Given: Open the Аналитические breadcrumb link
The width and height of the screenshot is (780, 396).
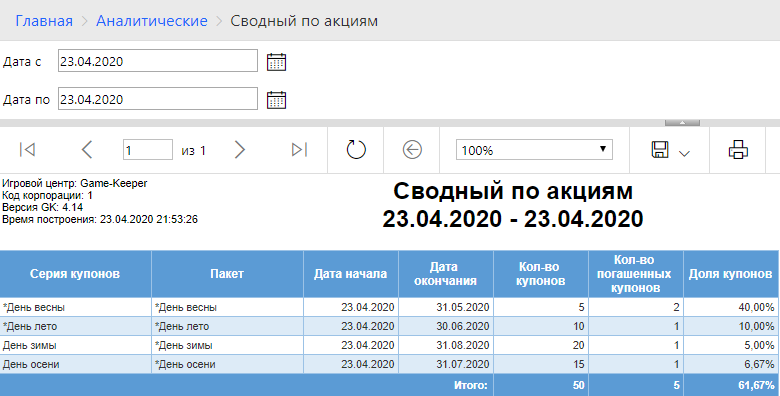Looking at the screenshot, I should [x=152, y=21].
